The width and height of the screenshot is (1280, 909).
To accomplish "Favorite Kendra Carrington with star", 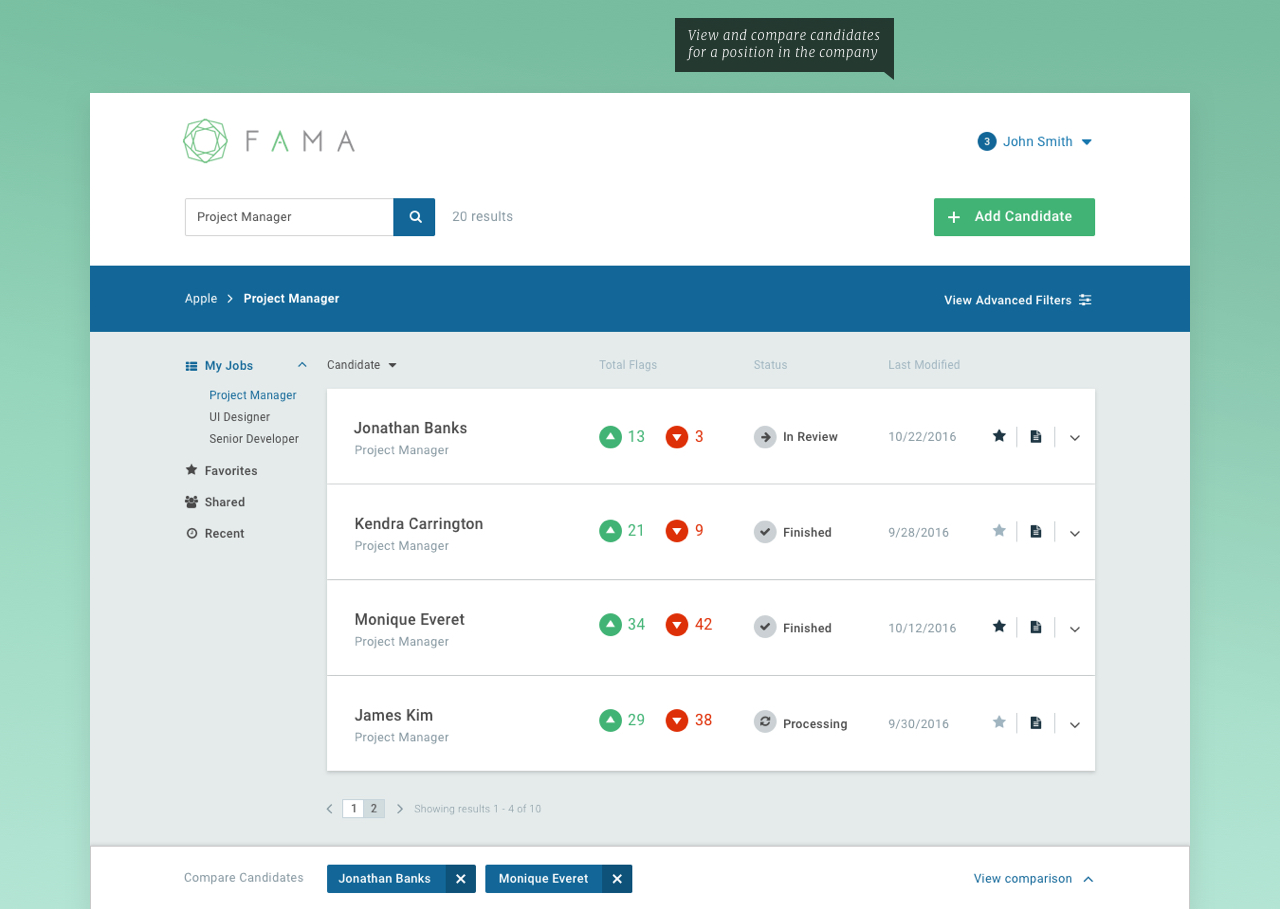I will coord(999,531).
